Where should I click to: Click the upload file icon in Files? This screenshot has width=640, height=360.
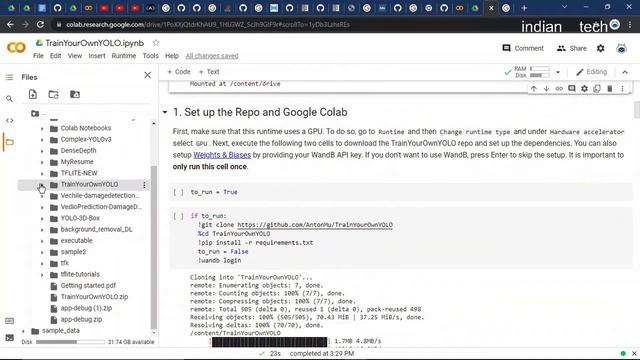pos(33,94)
